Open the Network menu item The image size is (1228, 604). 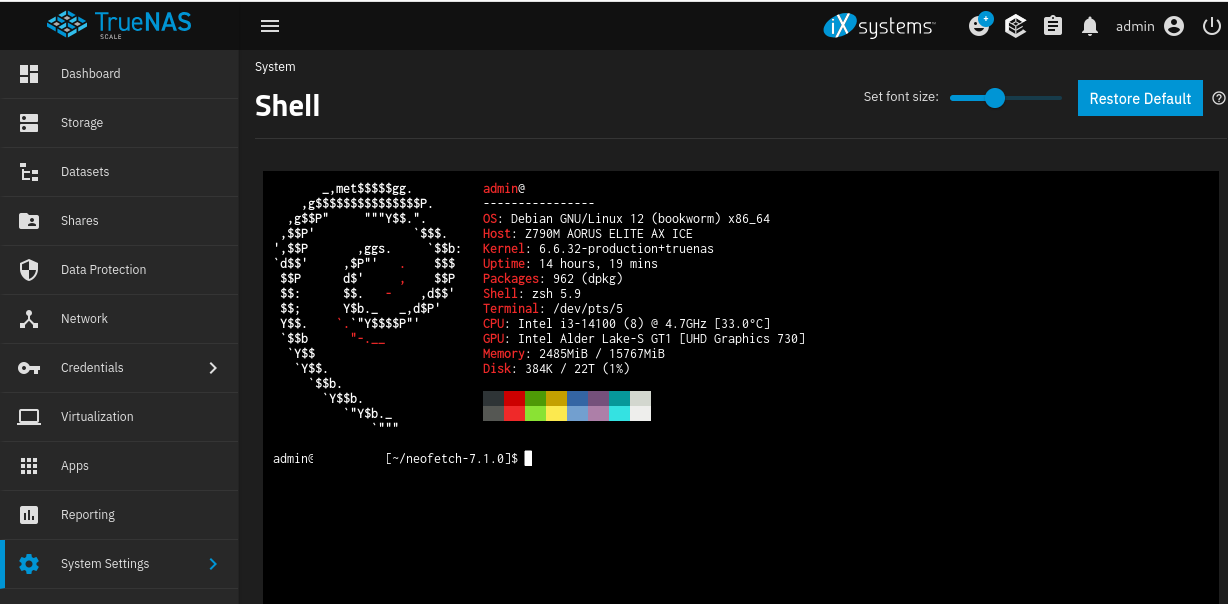(120, 318)
